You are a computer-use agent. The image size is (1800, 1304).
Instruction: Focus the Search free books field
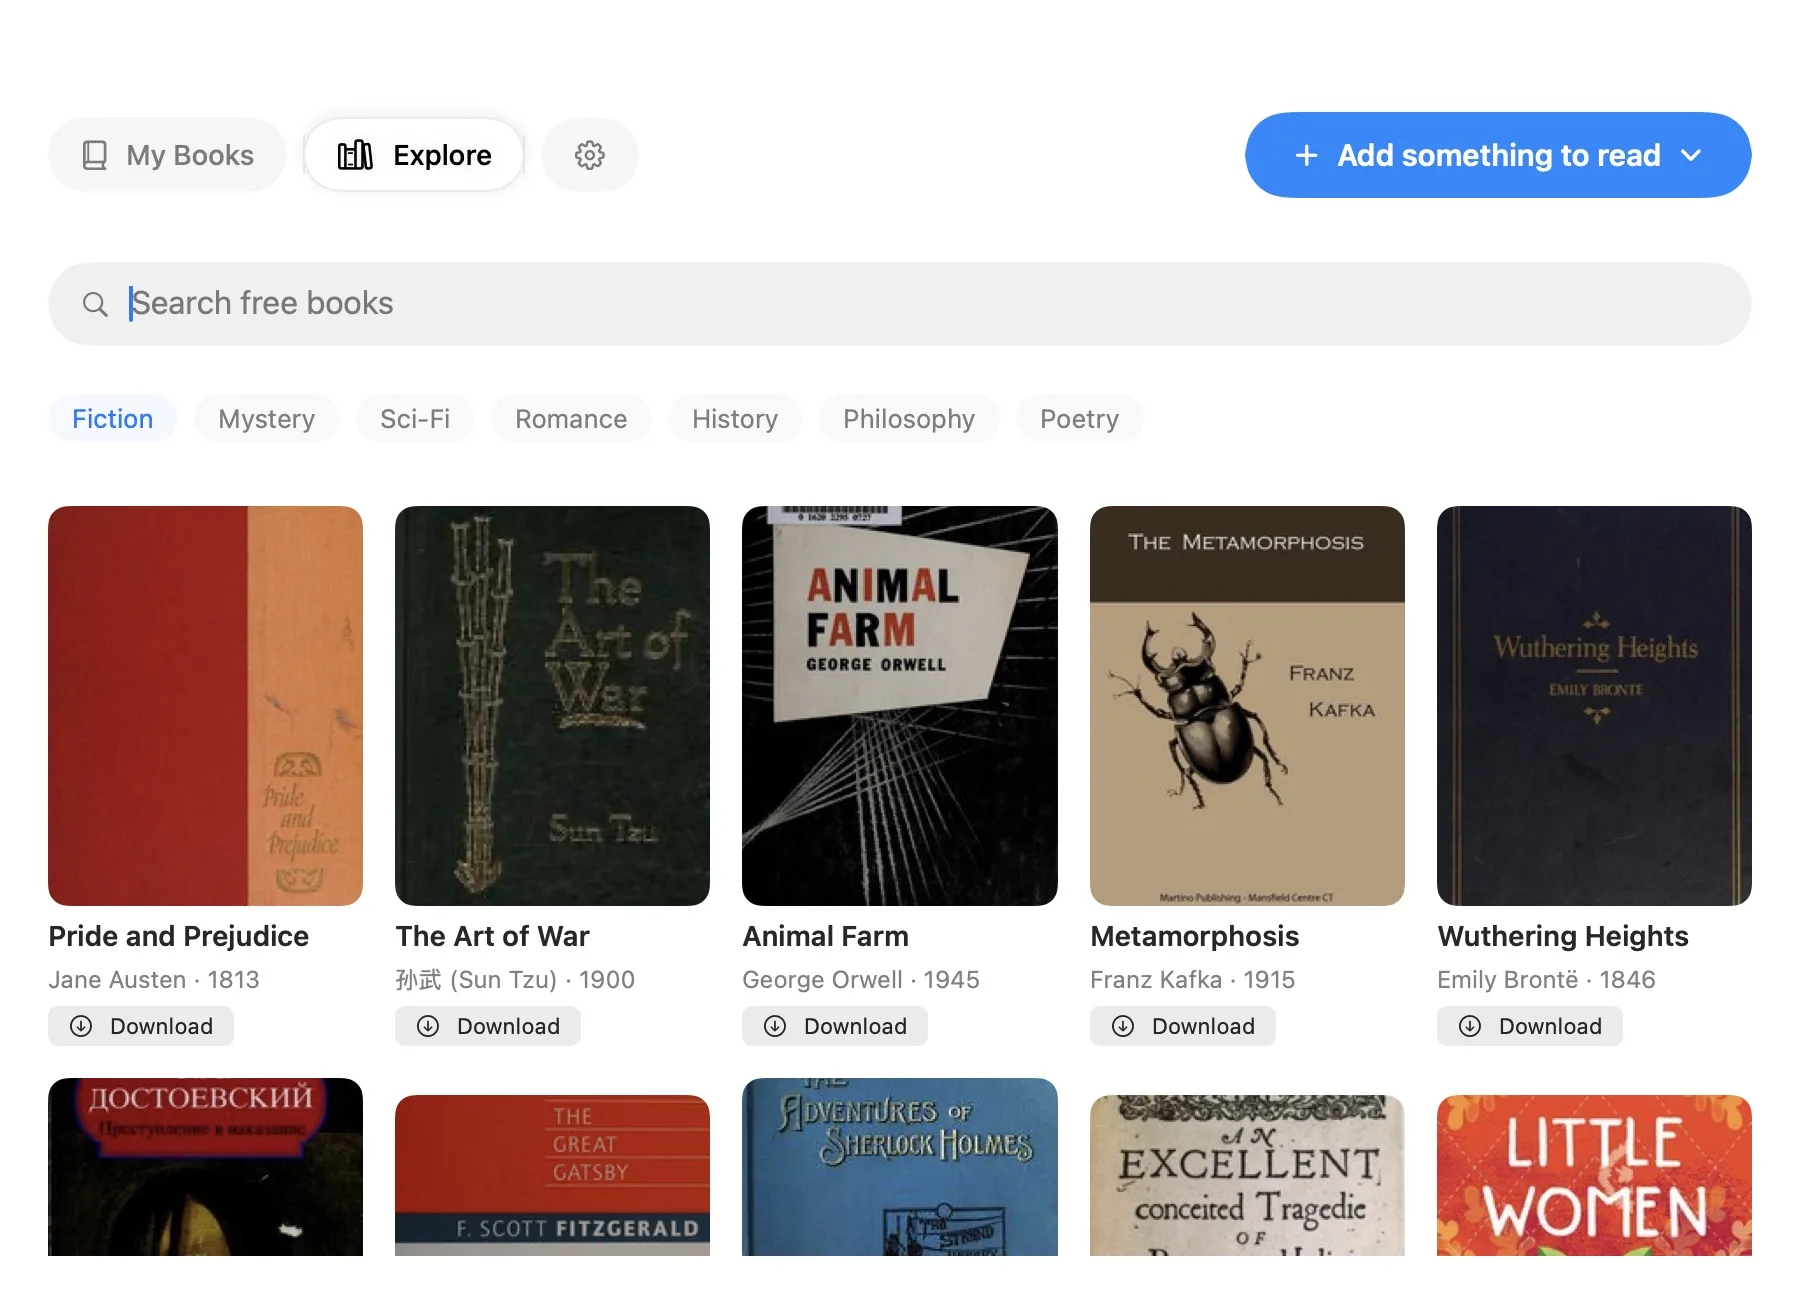[900, 304]
